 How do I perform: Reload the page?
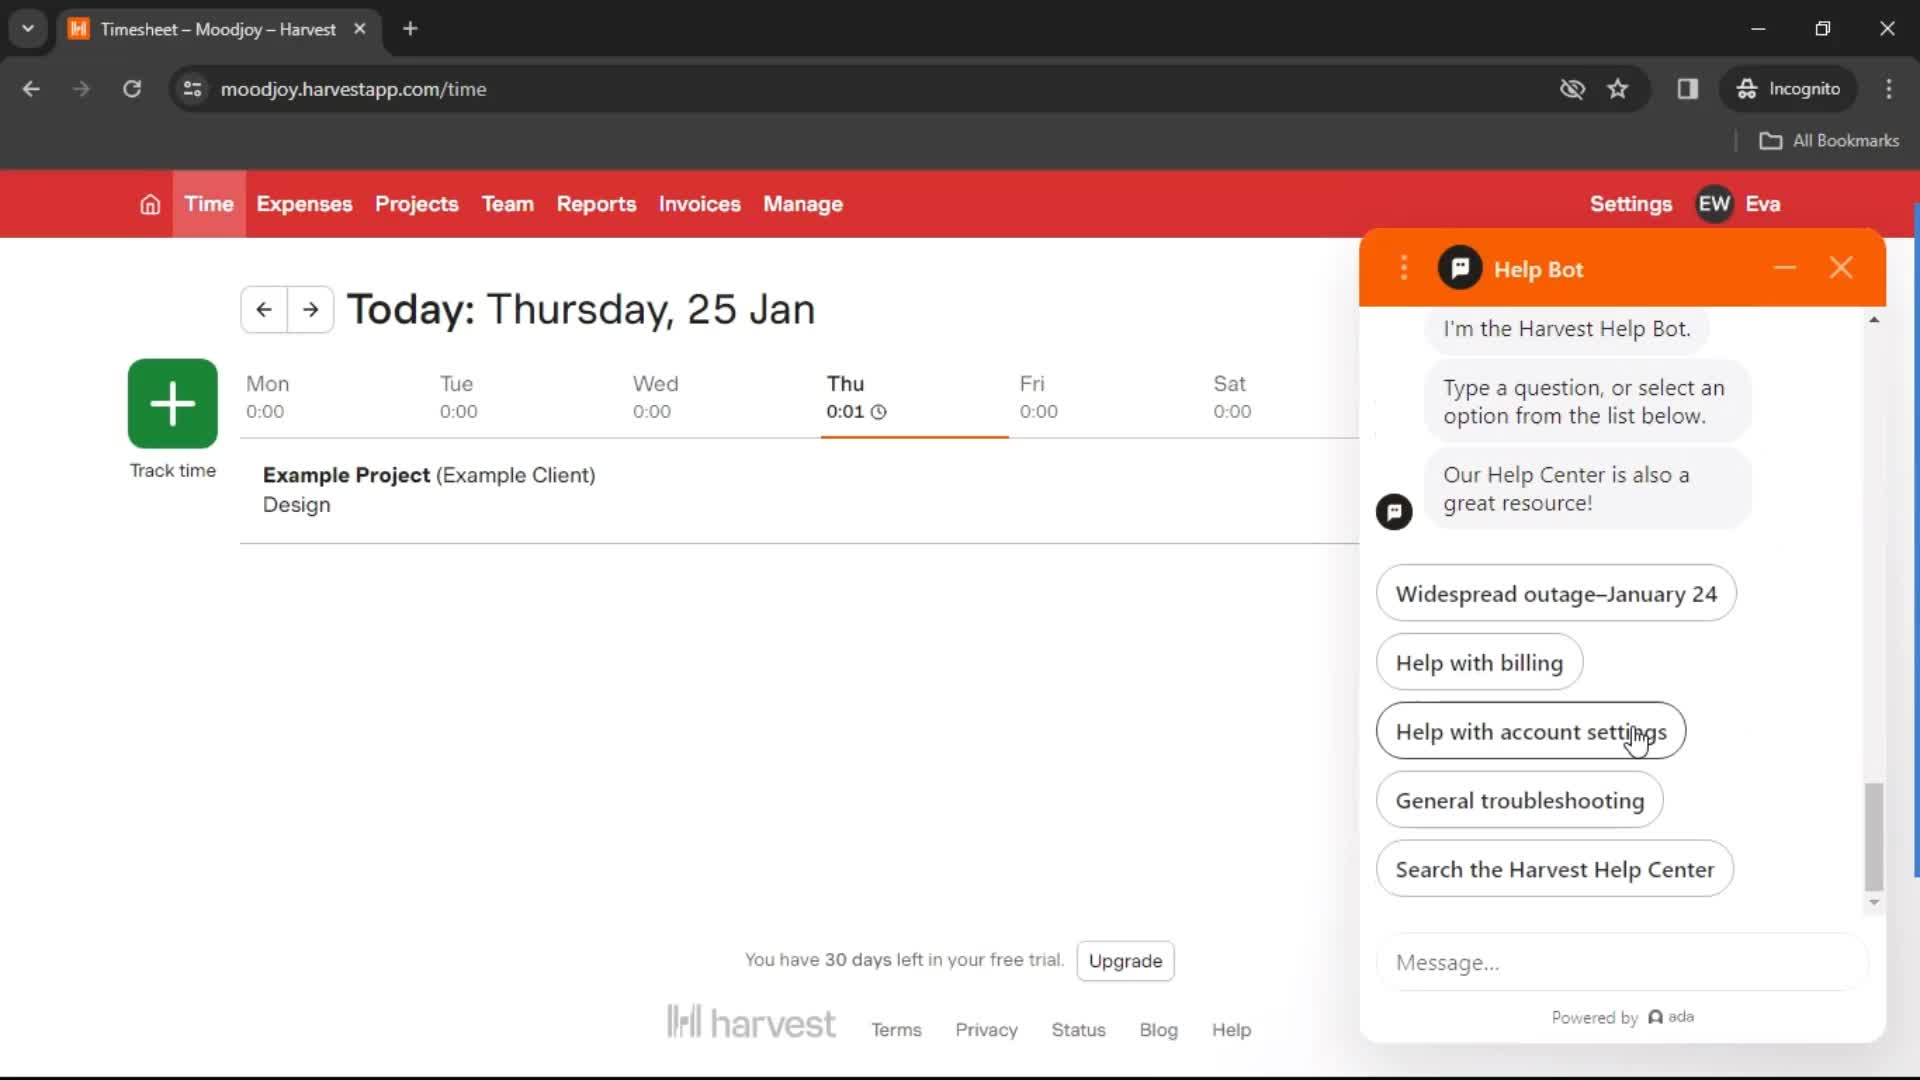[132, 89]
